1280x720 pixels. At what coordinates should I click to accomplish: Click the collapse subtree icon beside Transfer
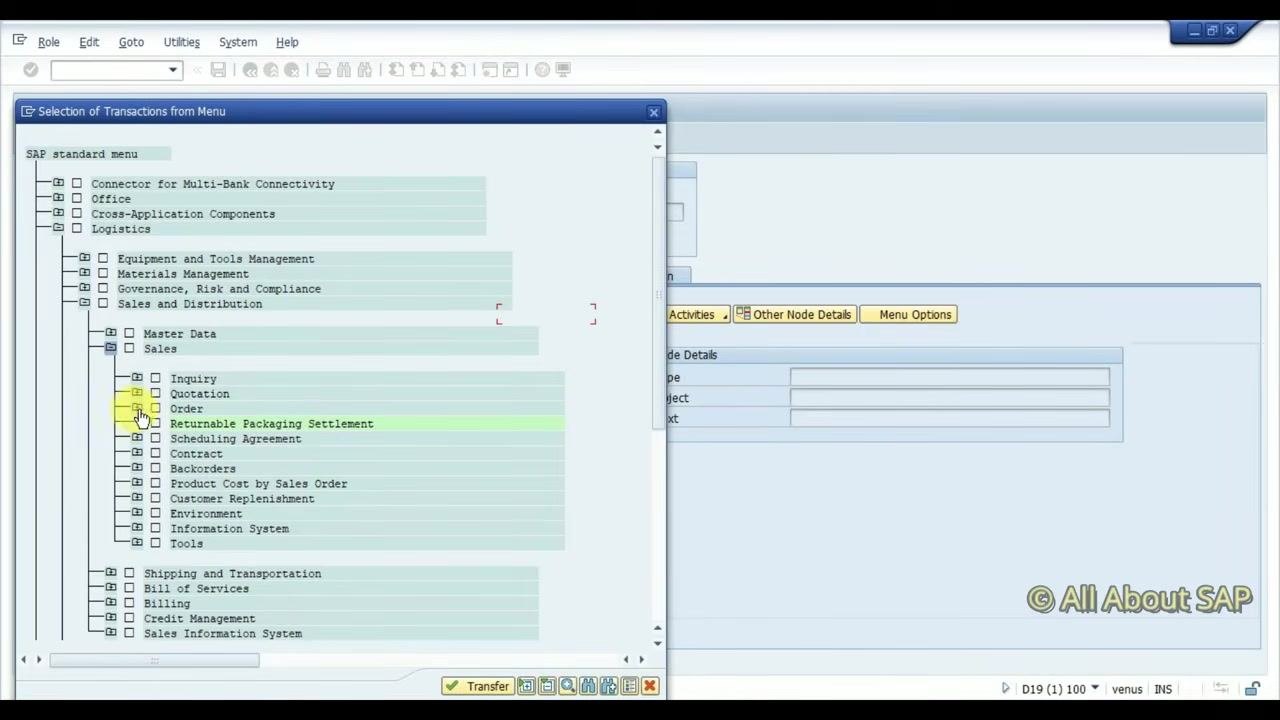(x=547, y=686)
